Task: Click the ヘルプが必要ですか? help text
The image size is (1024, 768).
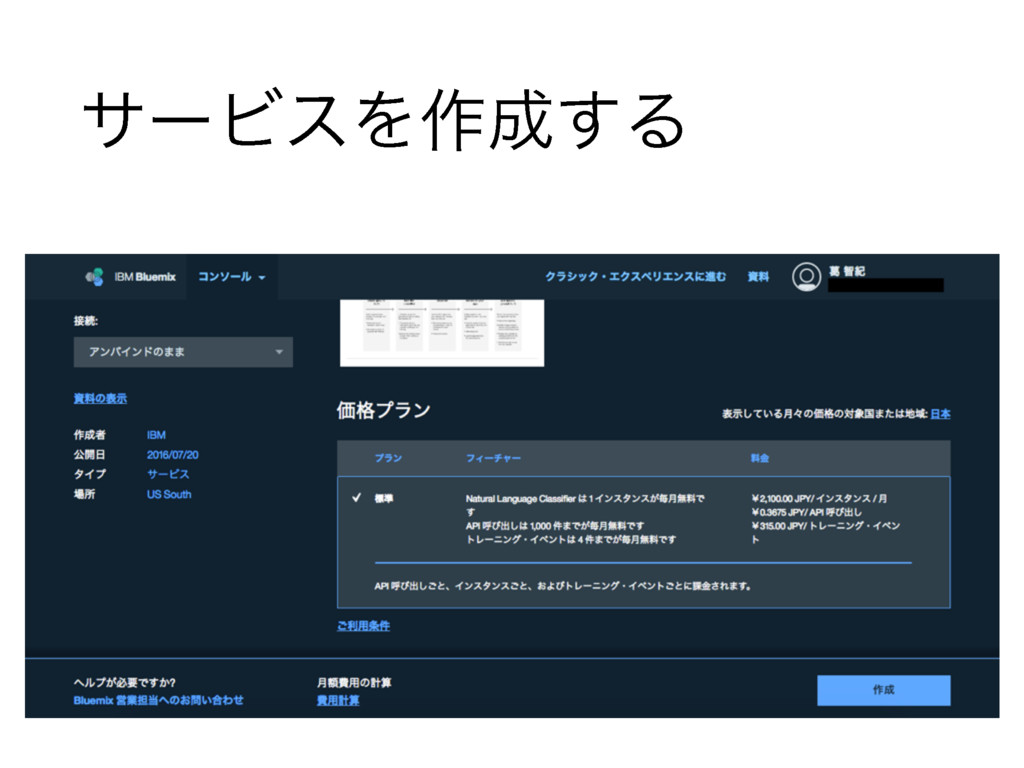Action: (125, 682)
